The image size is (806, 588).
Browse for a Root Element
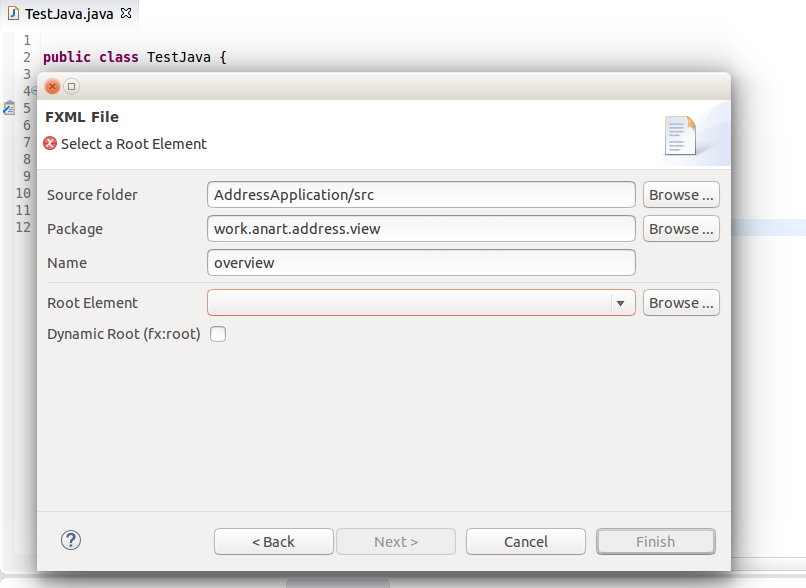click(x=681, y=303)
